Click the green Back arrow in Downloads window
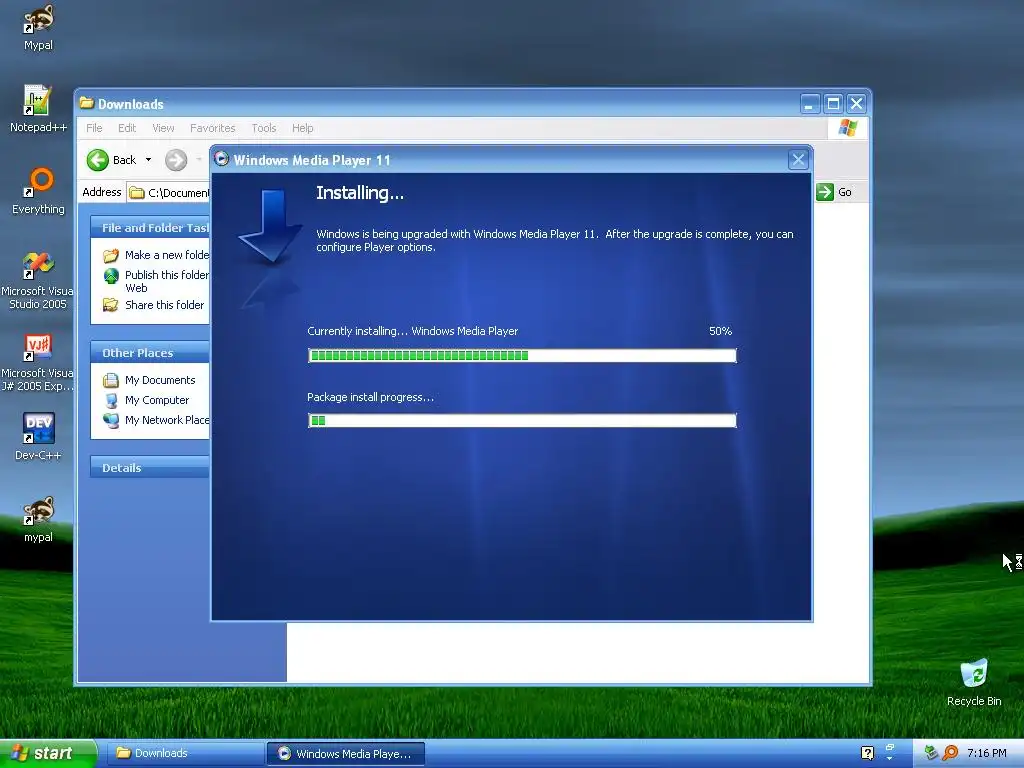Viewport: 1024px width, 768px height. coord(98,160)
